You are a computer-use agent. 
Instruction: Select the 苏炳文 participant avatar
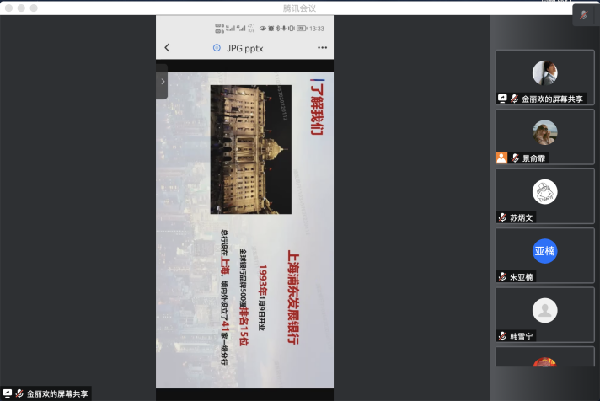[x=544, y=191]
